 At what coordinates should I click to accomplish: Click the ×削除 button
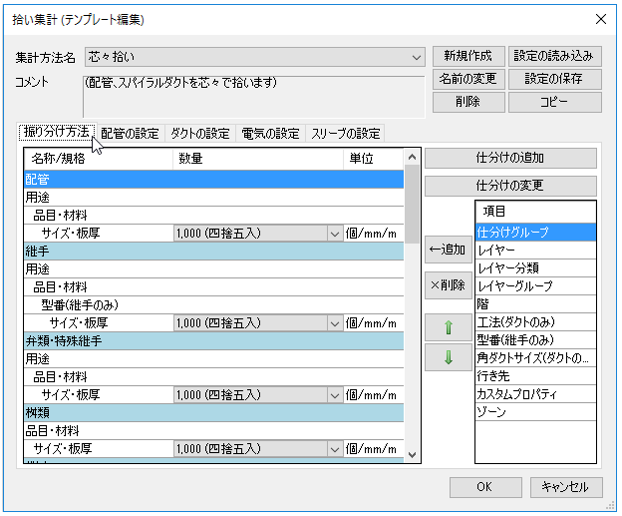pos(448,285)
